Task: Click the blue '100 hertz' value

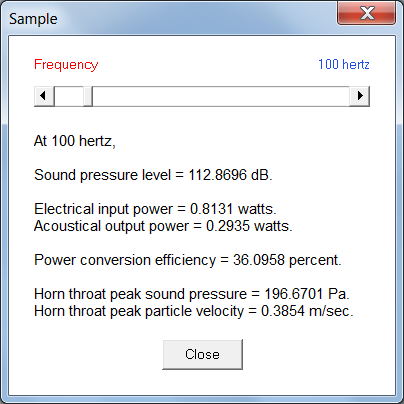Action: pyautogui.click(x=344, y=64)
